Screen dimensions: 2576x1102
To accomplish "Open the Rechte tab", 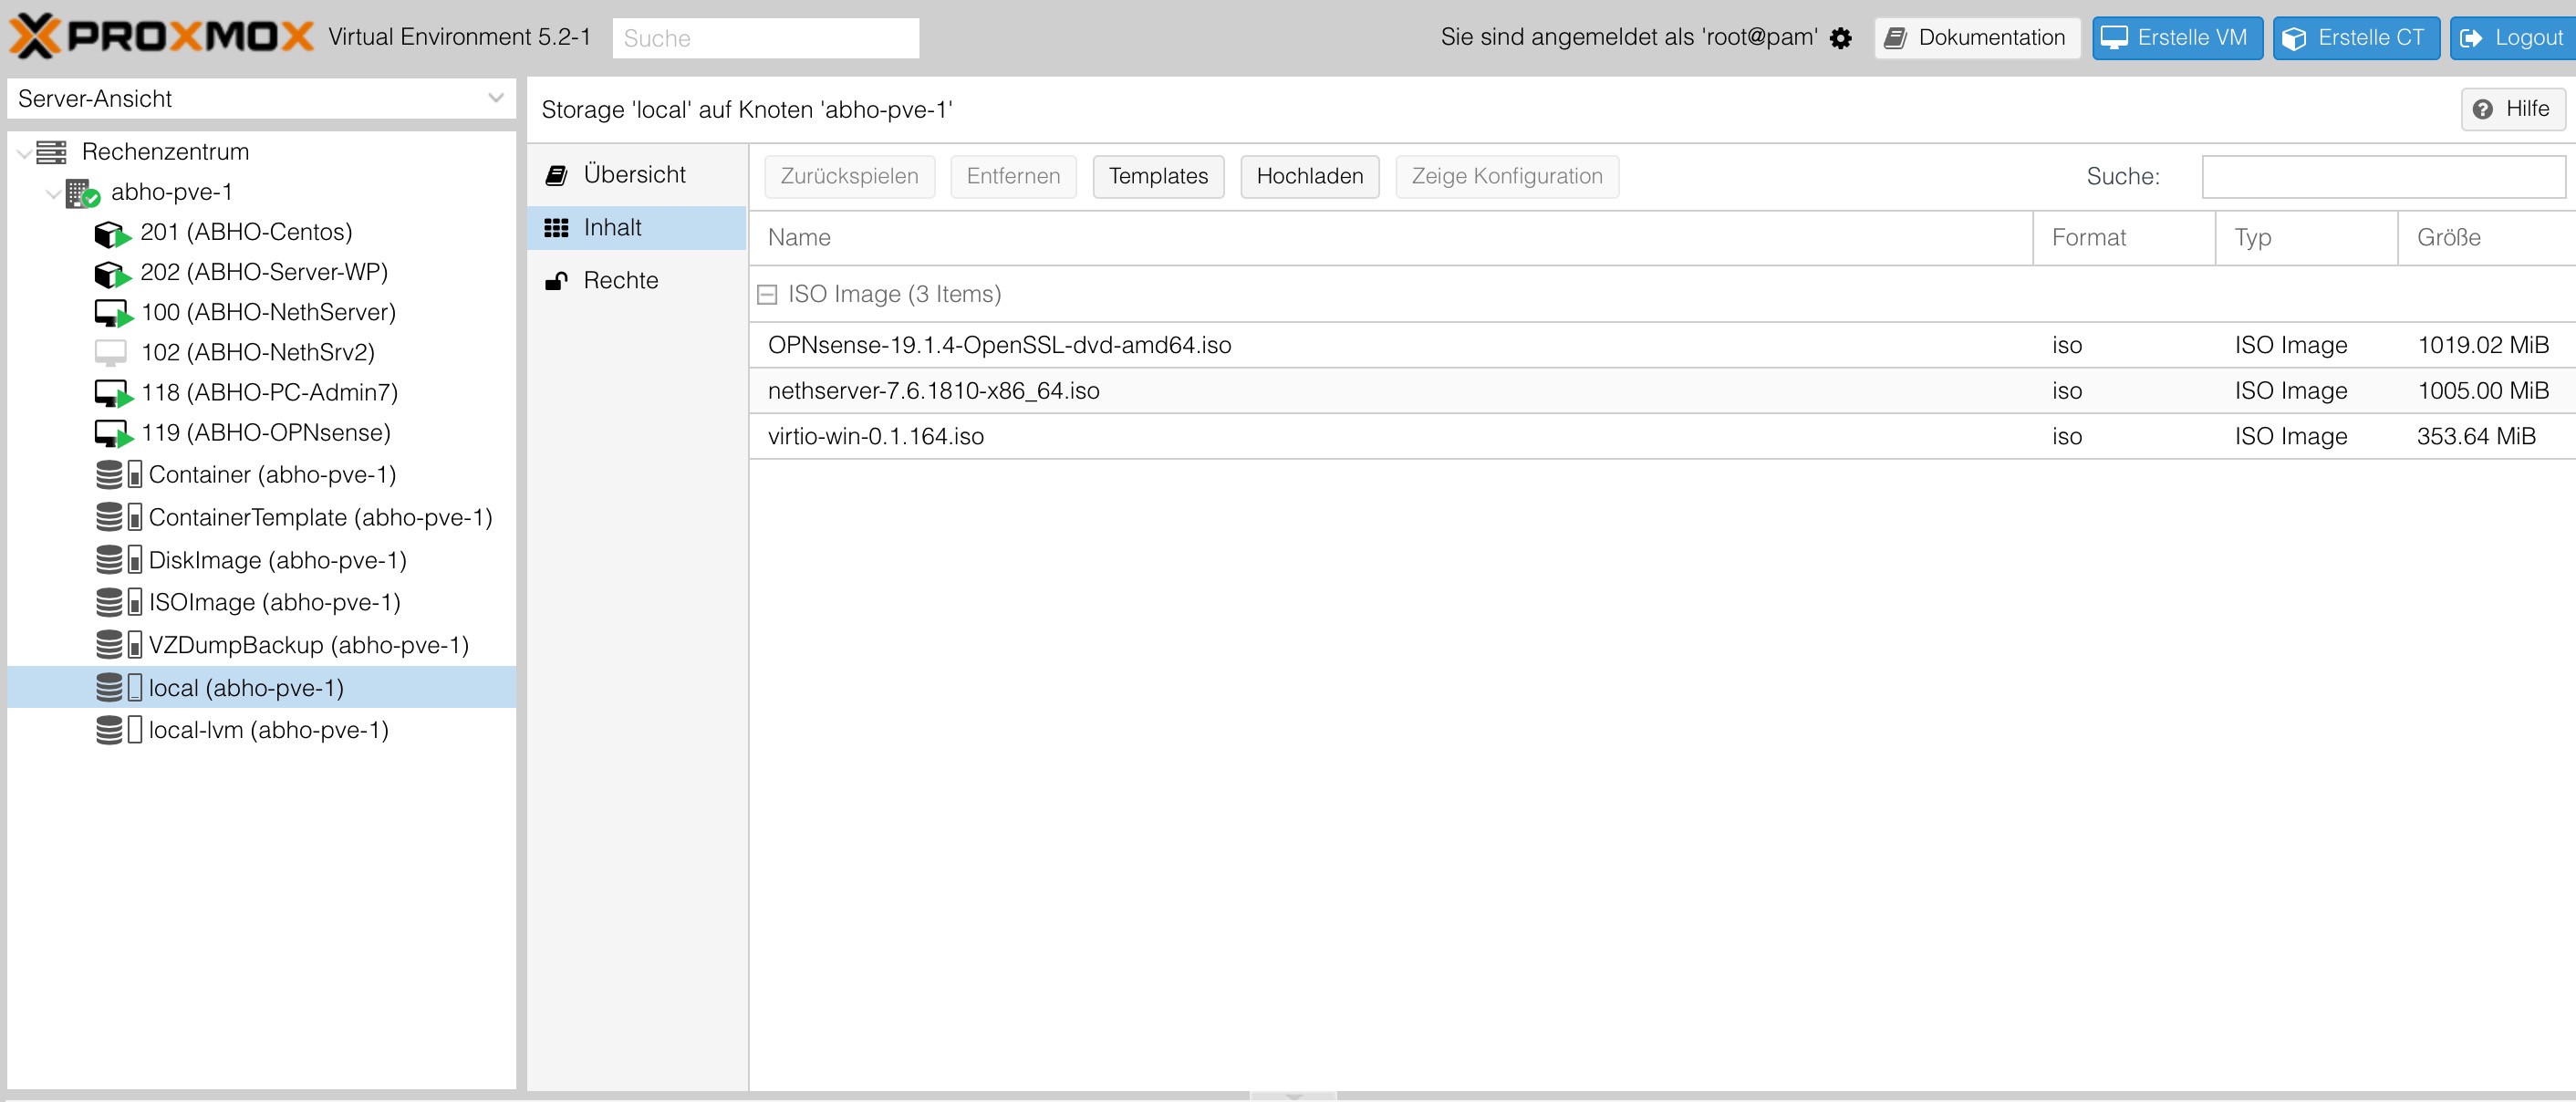I will (x=637, y=281).
